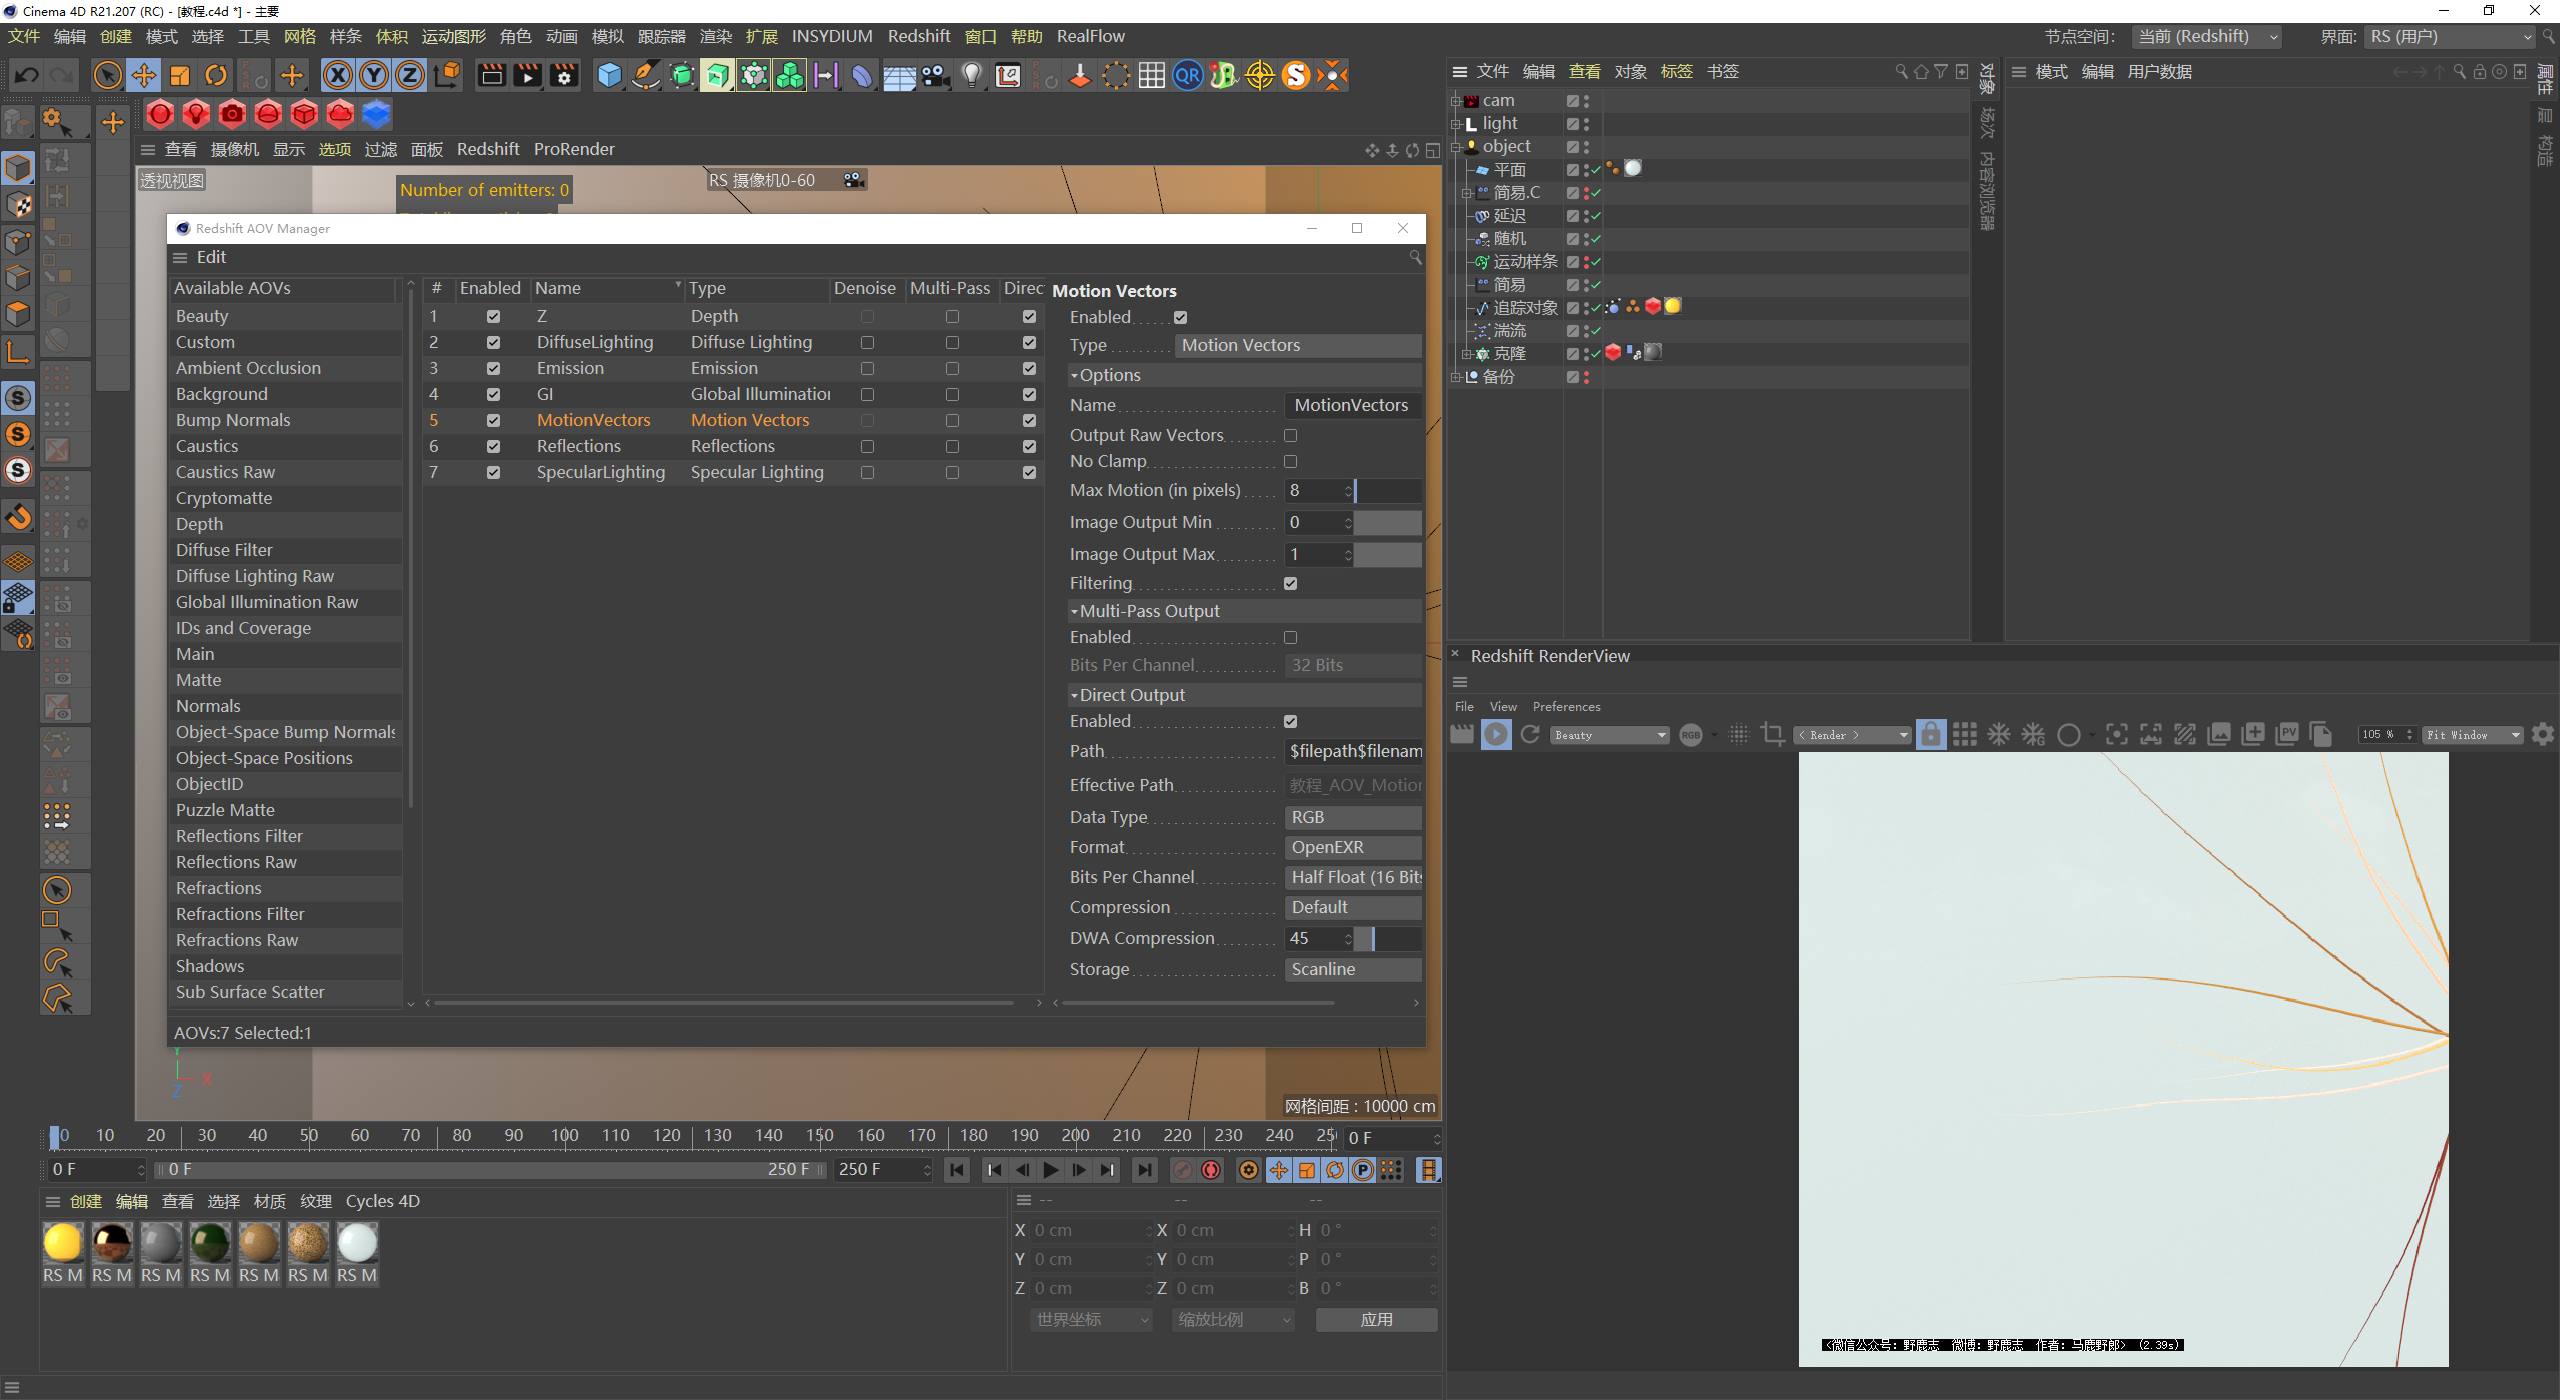This screenshot has height=1400, width=2560.
Task: Open the Data Type RGB dropdown
Action: [x=1353, y=817]
